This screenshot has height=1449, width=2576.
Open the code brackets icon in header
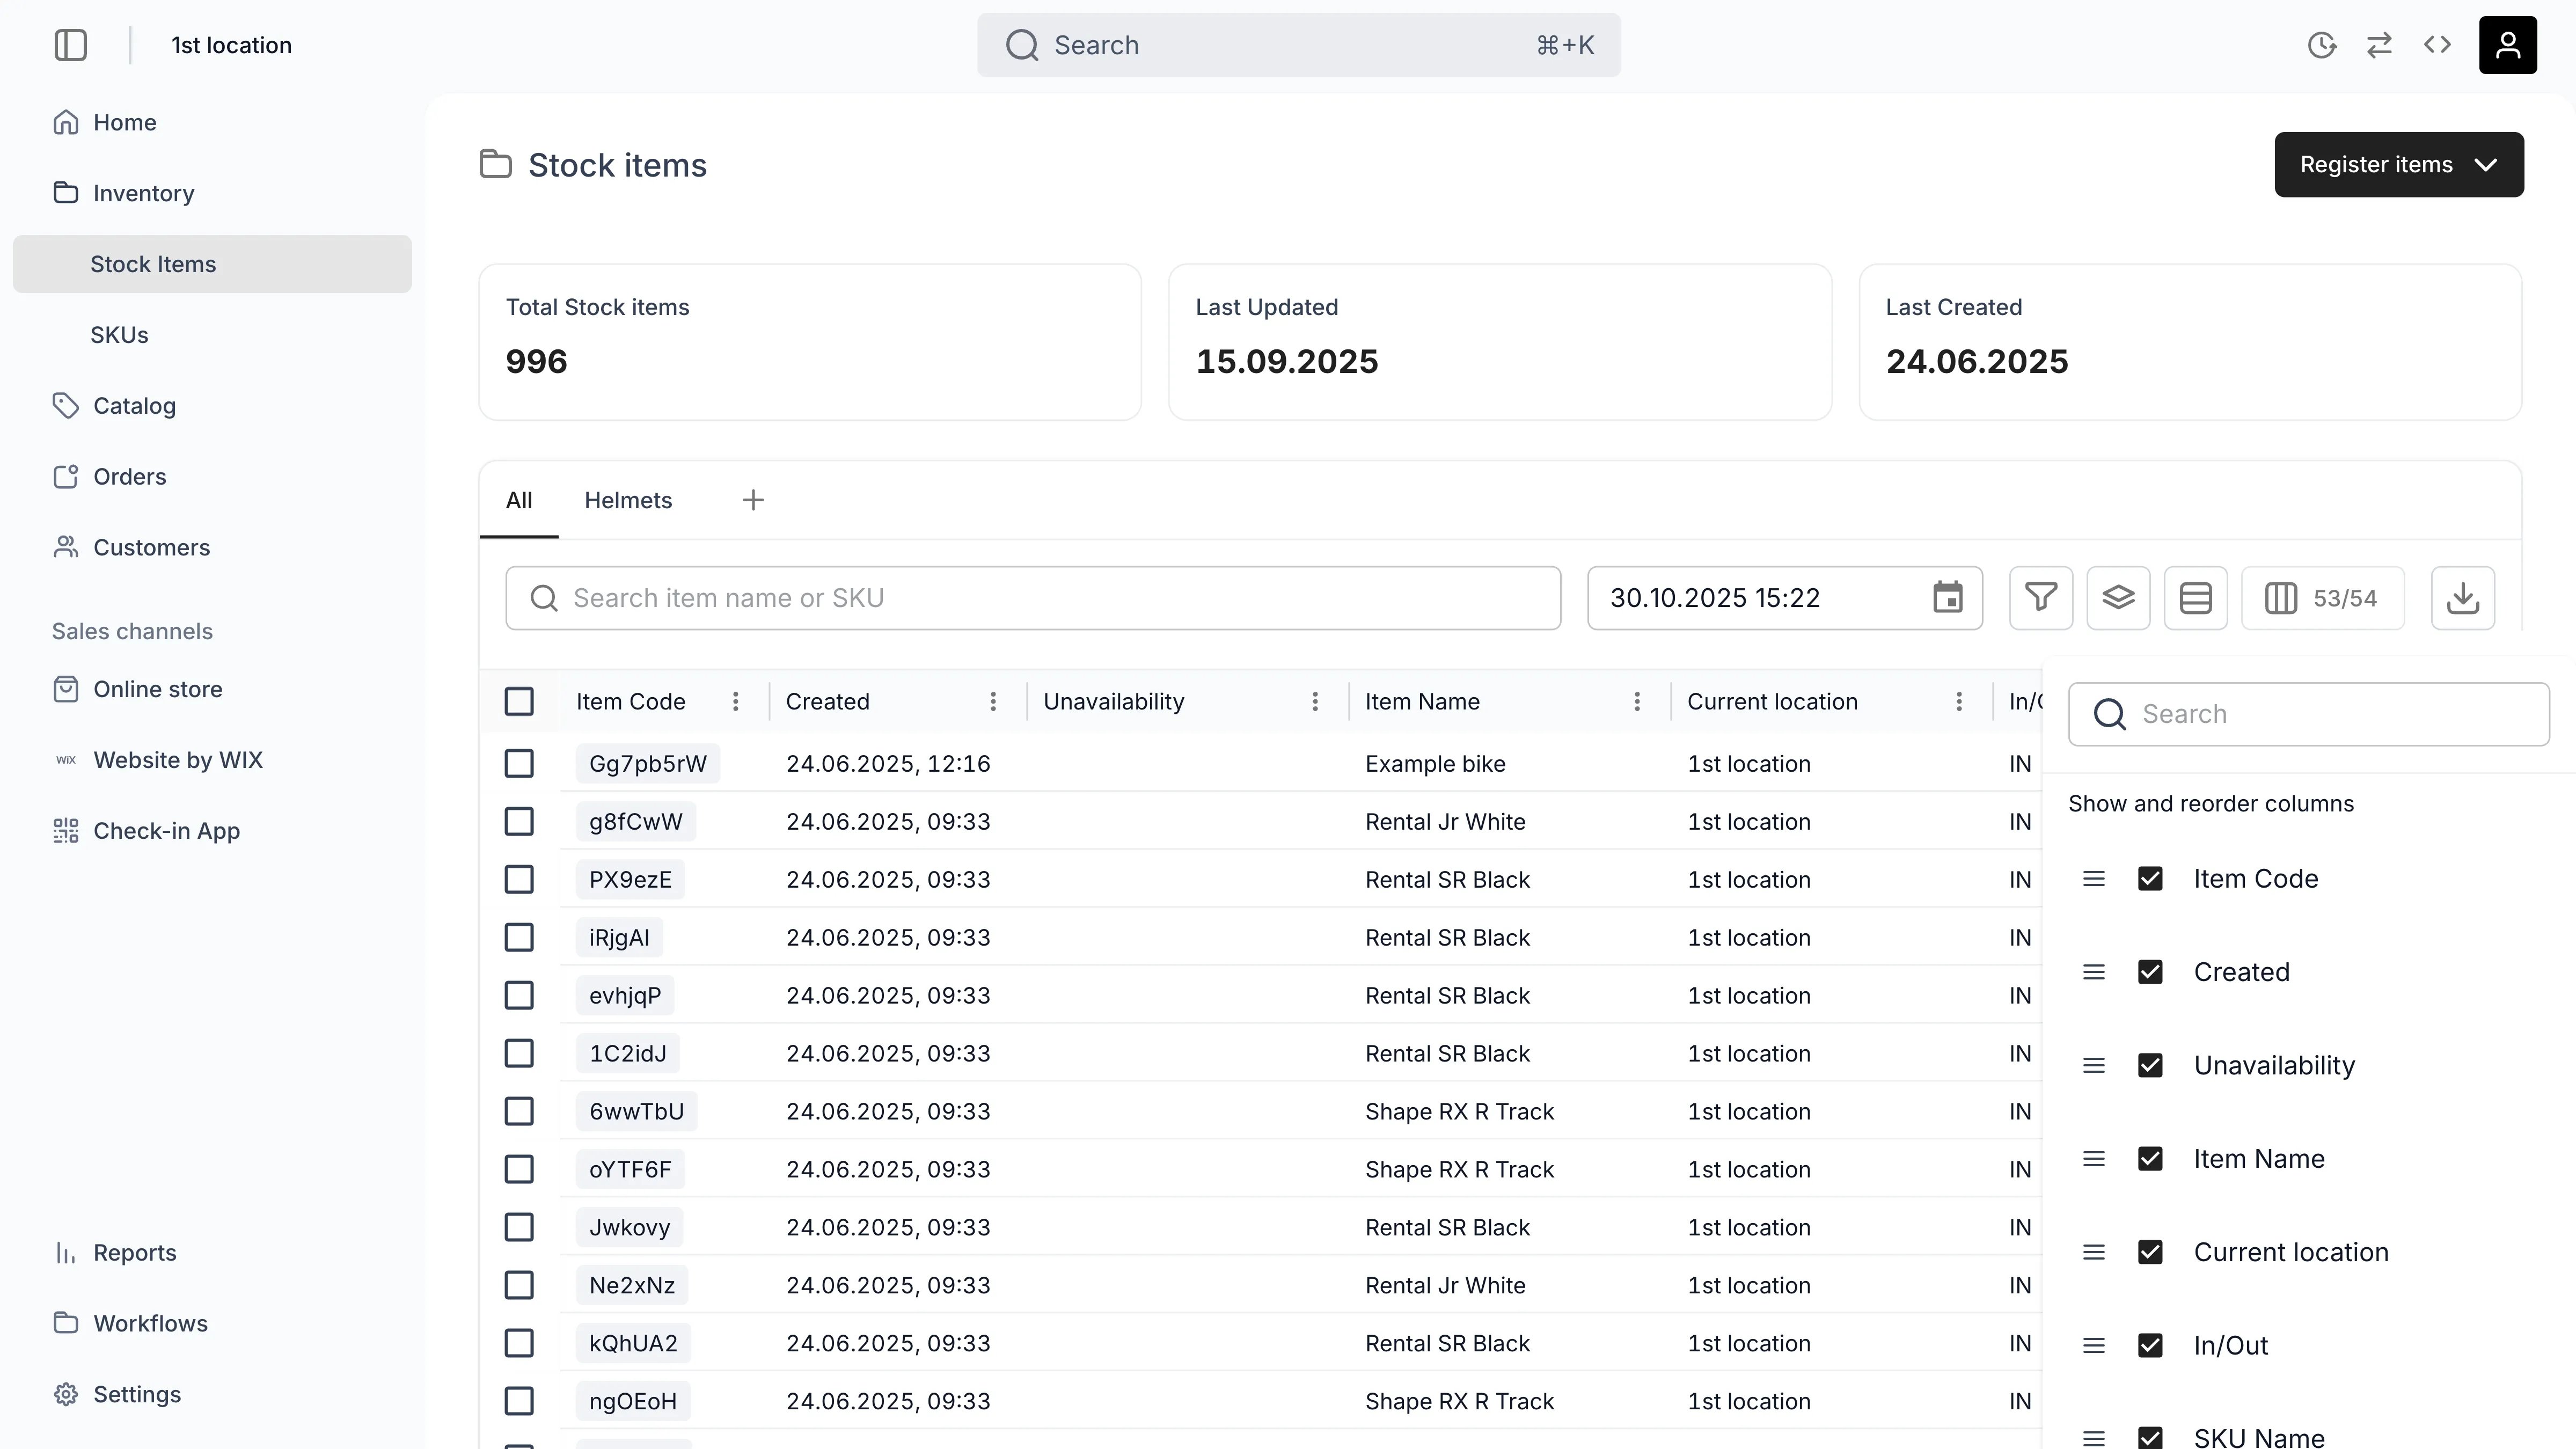point(2437,45)
